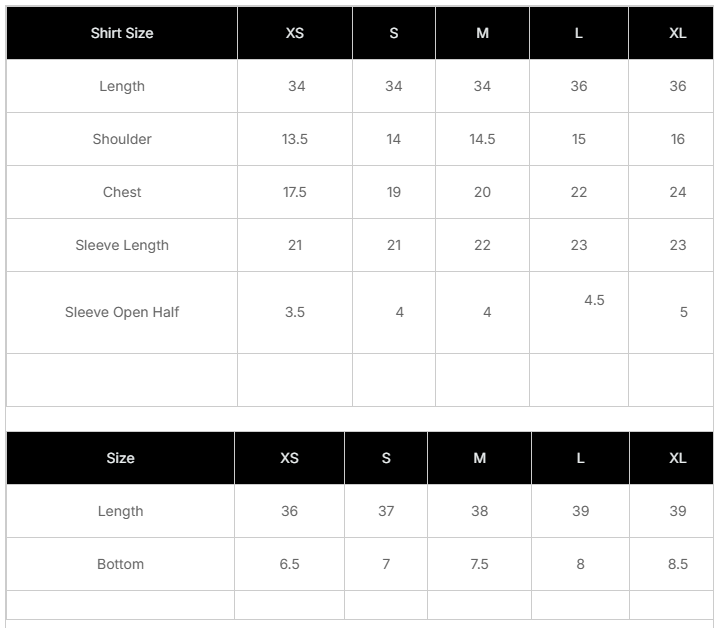Screen dimensions: 723x628
Task: Click the length value 37 for size S
Action: coord(386,511)
